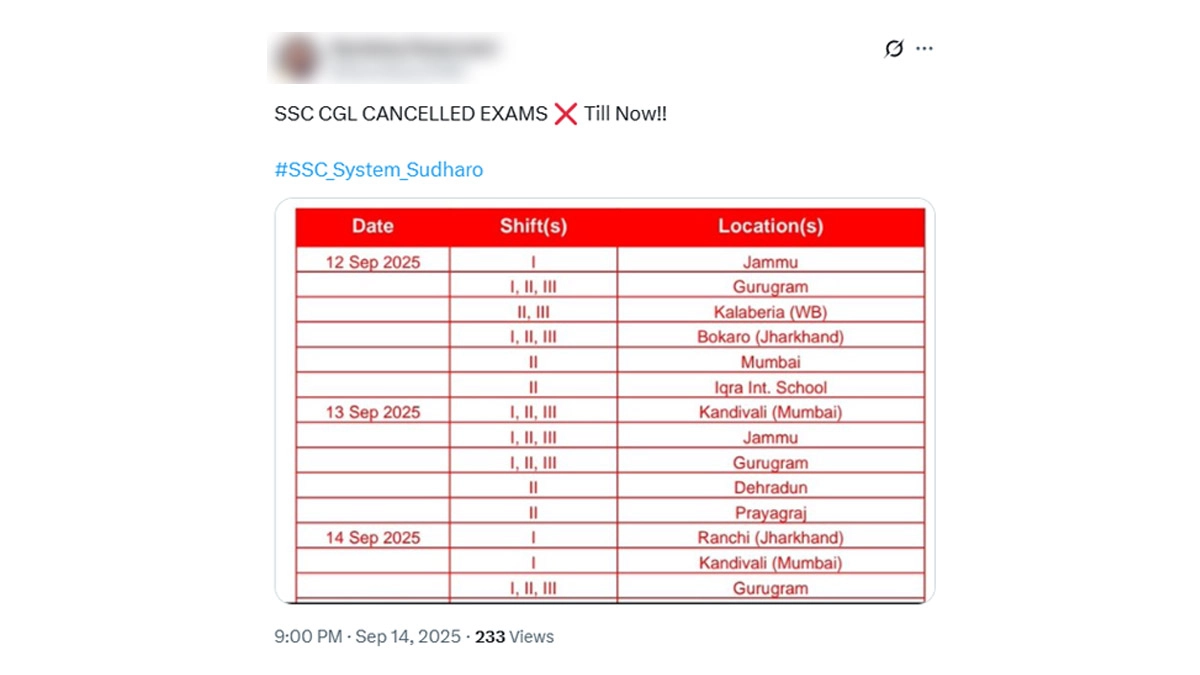Click the 9:00 PM Sep 14, 2025 timestamp

368,637
